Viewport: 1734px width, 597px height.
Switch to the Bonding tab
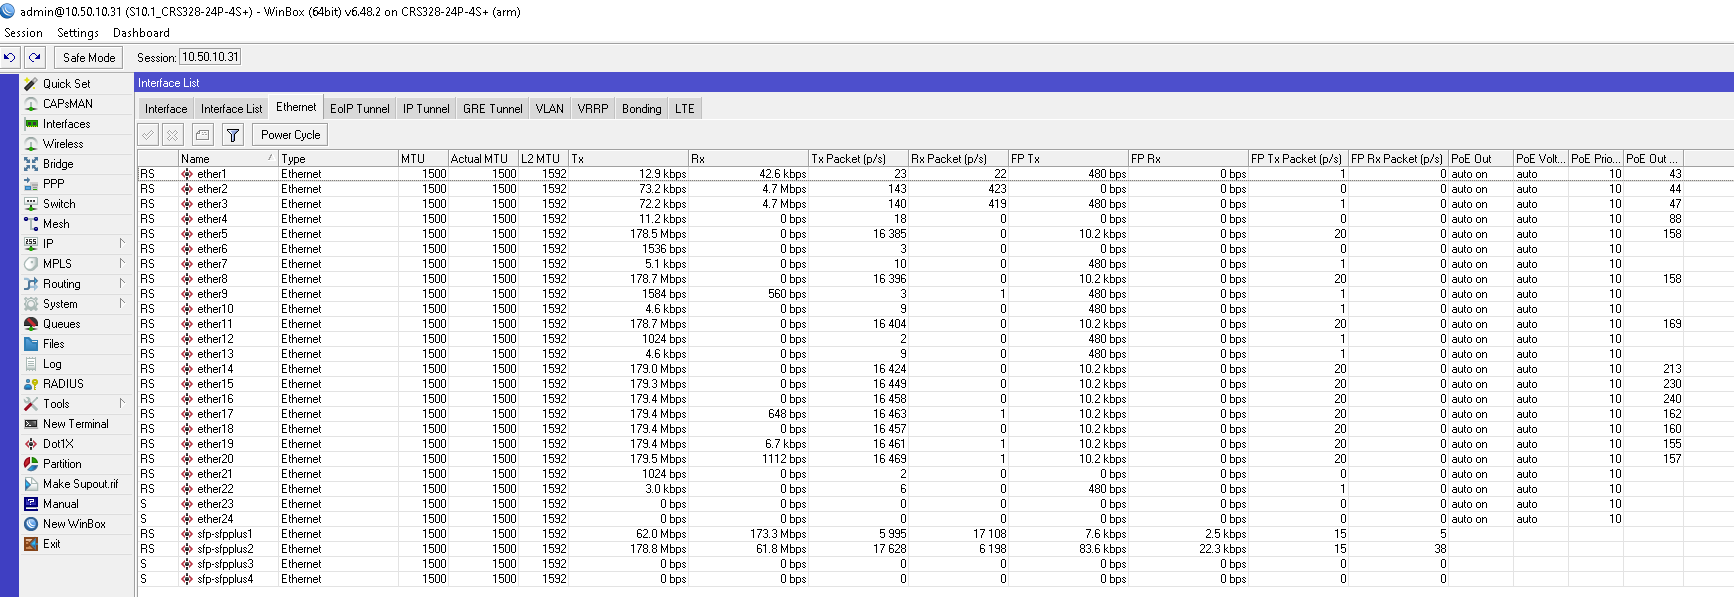click(641, 109)
